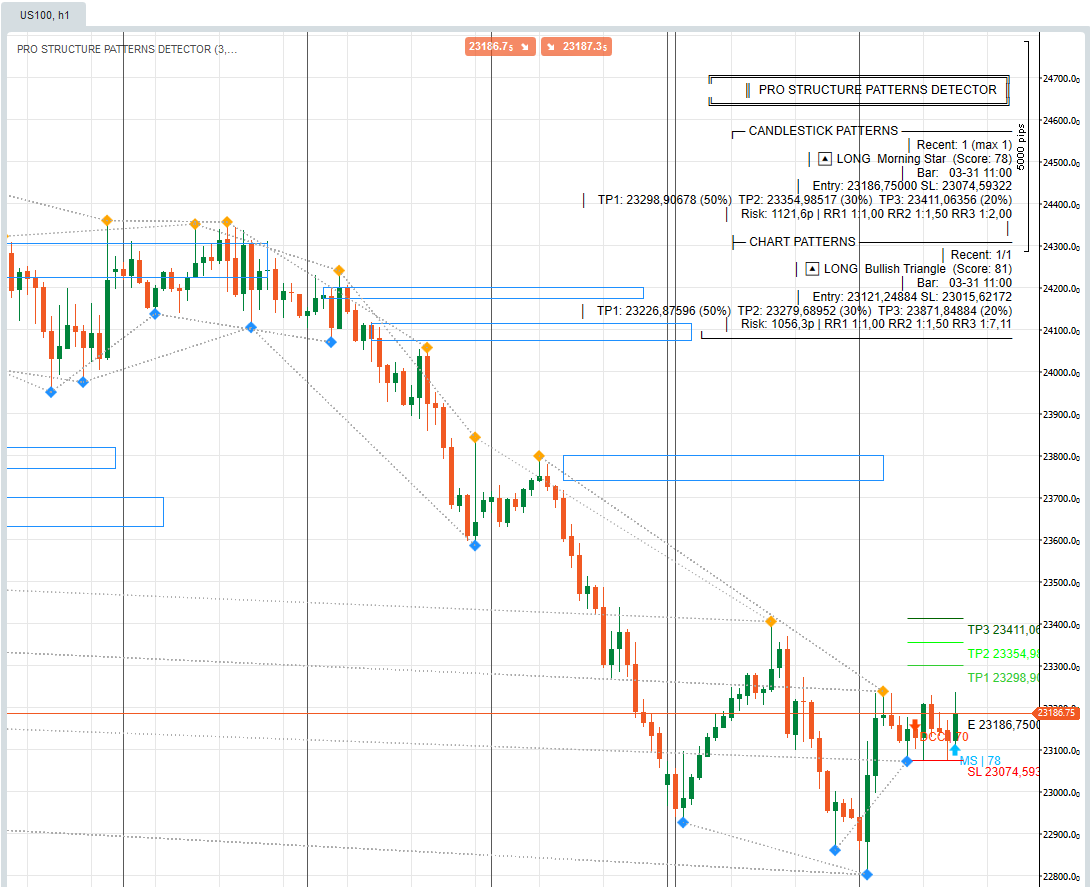Select the PRO STRUCTURE PATTERNS DETECTOR indicator label top-left
This screenshot has width=1090, height=887.
pyautogui.click(x=127, y=49)
